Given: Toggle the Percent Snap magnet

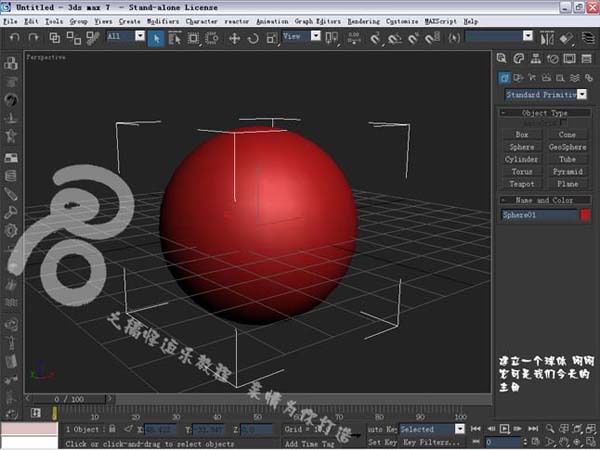Looking at the screenshot, I should click(x=413, y=38).
